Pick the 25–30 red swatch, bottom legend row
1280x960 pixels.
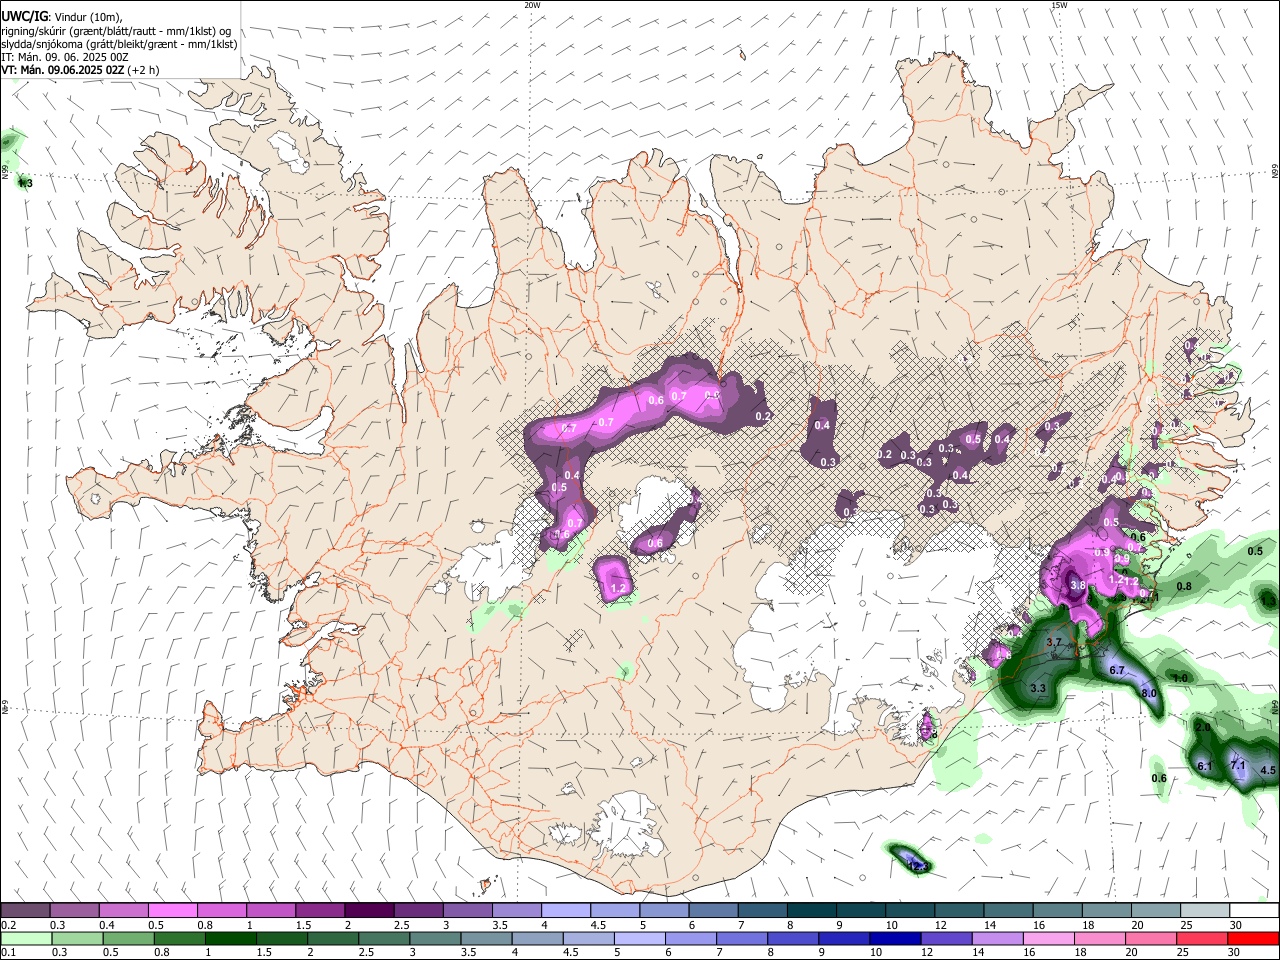(1202, 939)
